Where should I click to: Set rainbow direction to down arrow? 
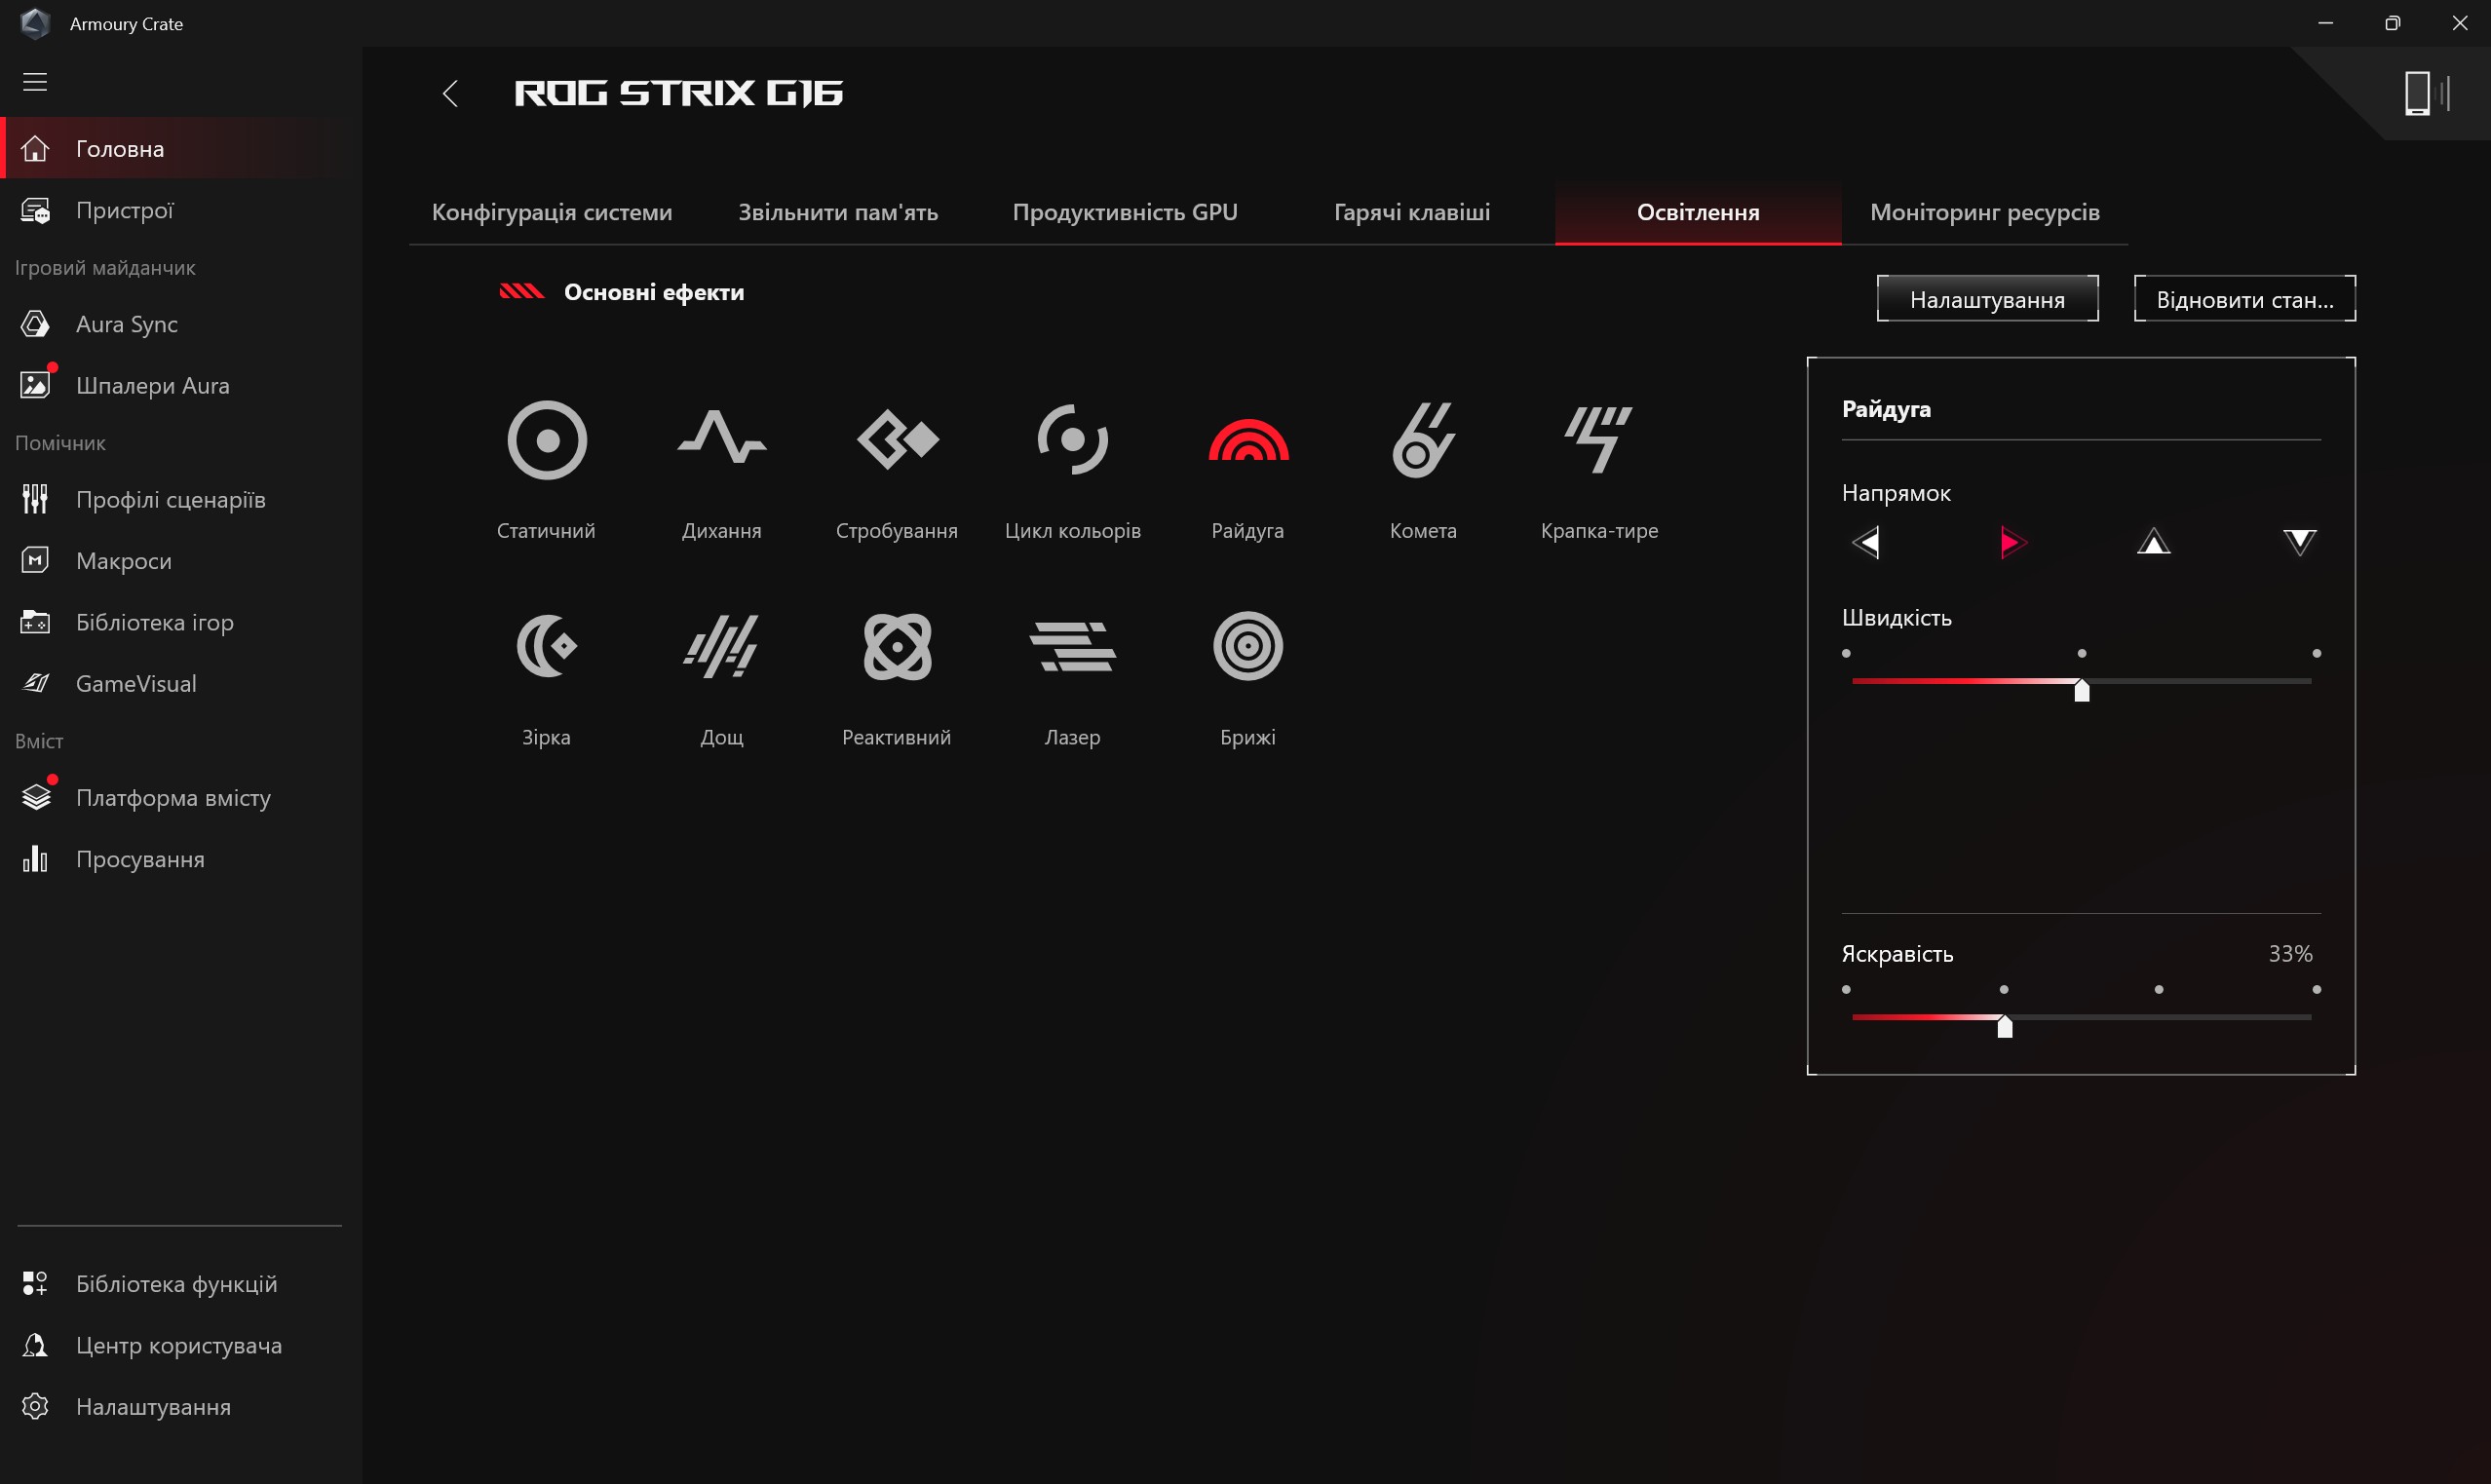(x=2299, y=543)
